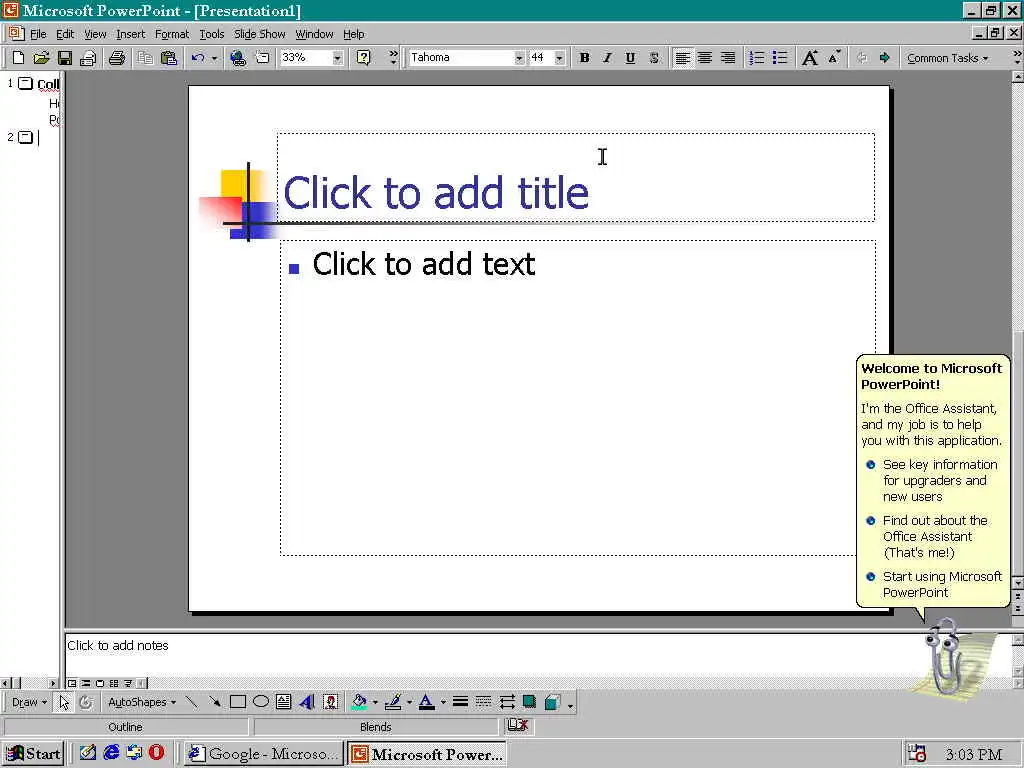Click the Shadow effect icon
The width and height of the screenshot is (1024, 768).
click(x=530, y=702)
